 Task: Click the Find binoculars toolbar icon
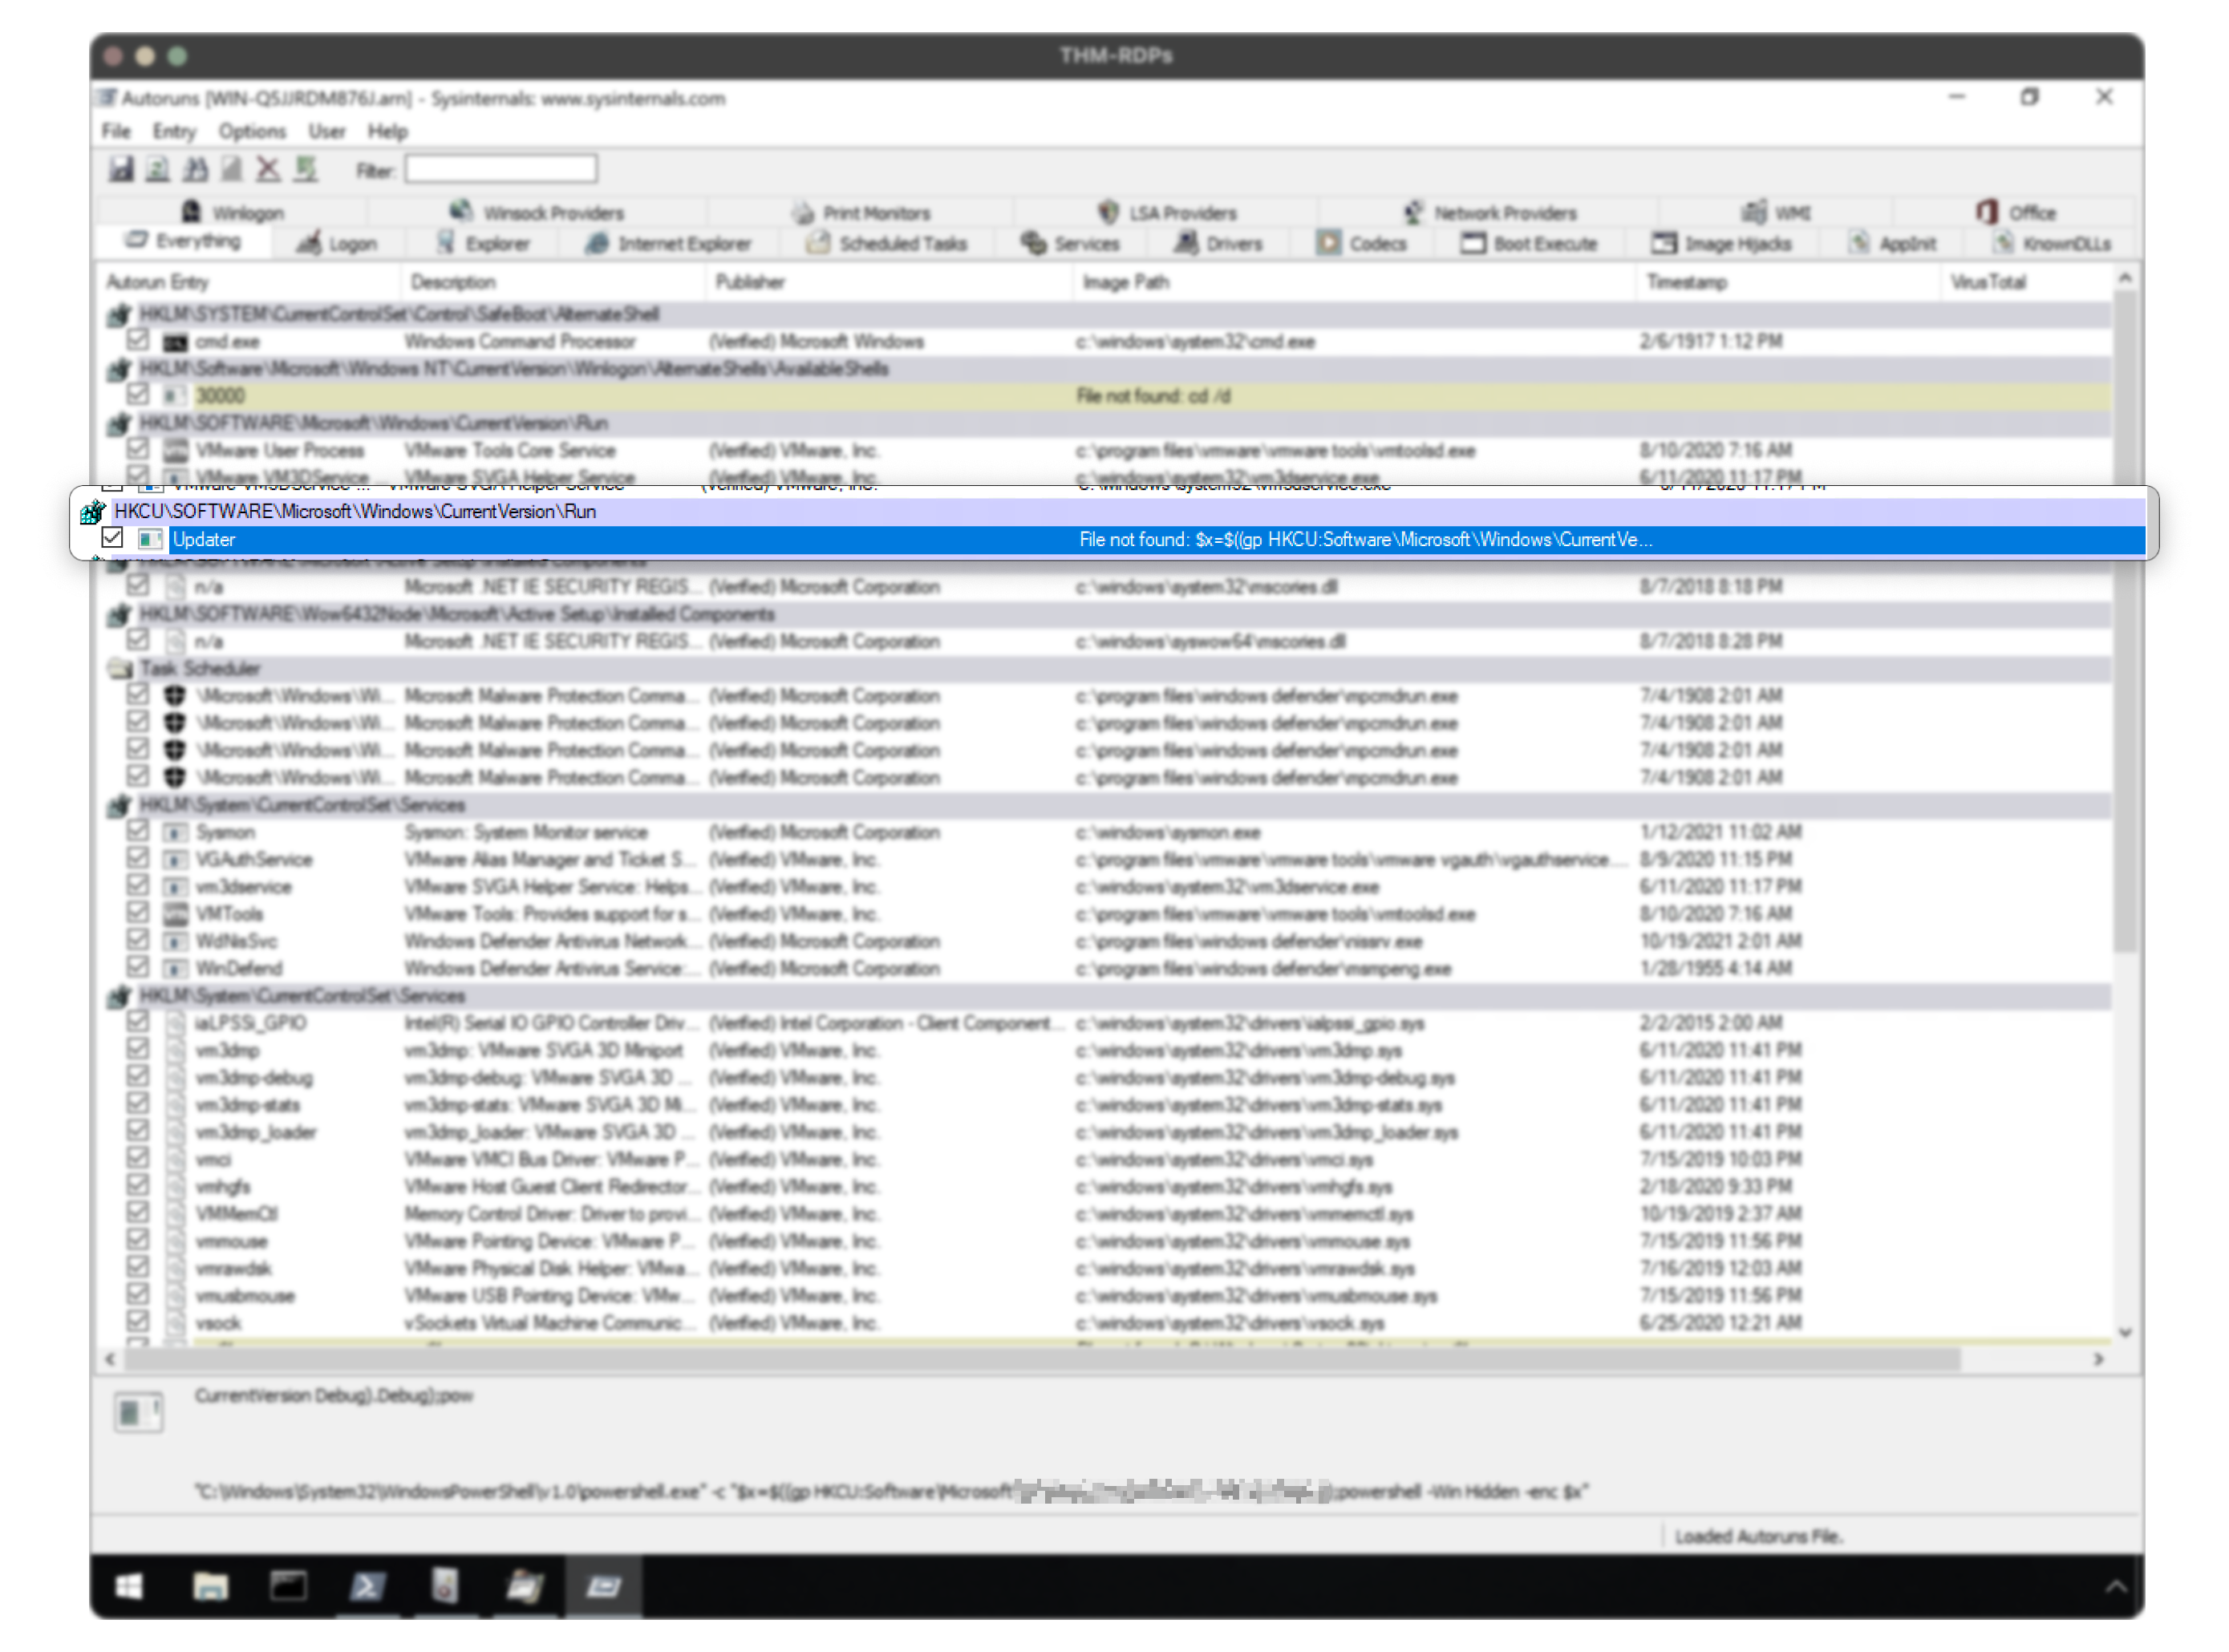[195, 169]
